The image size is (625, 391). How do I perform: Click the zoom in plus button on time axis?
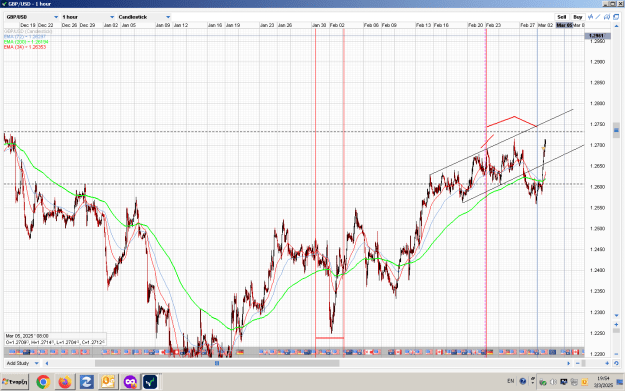607,363
